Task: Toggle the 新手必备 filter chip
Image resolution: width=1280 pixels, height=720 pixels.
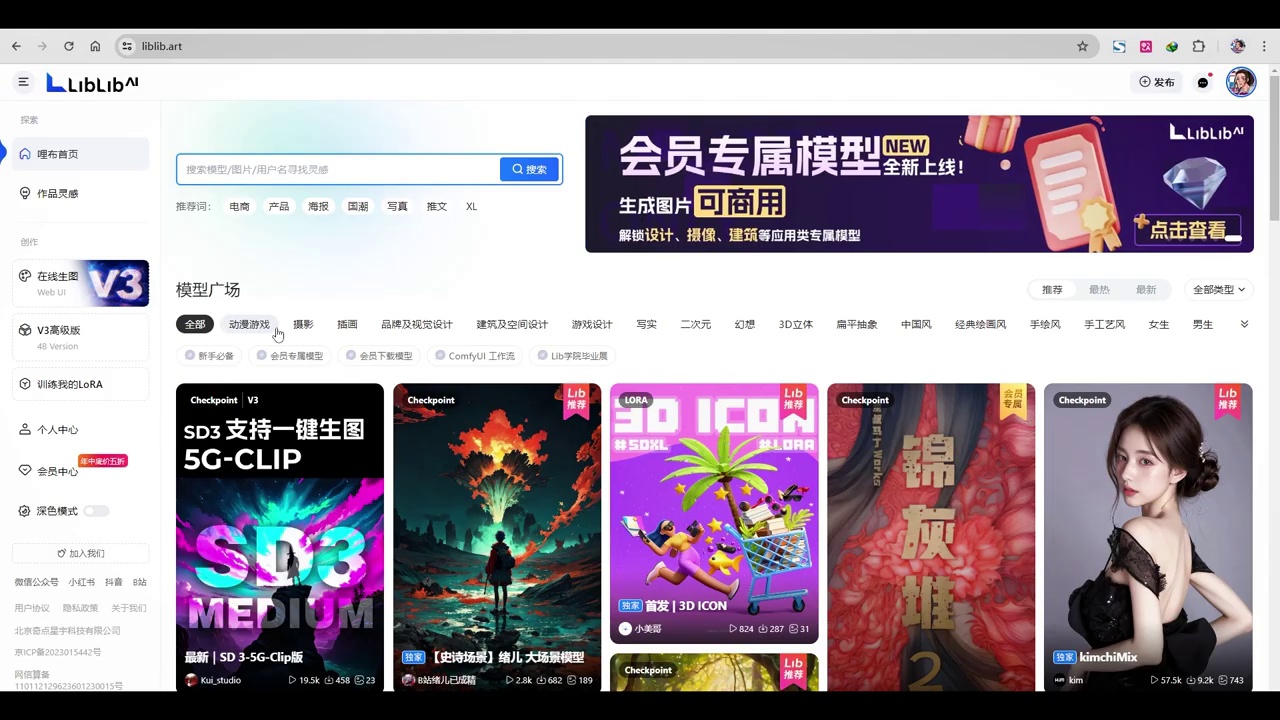Action: pyautogui.click(x=209, y=356)
